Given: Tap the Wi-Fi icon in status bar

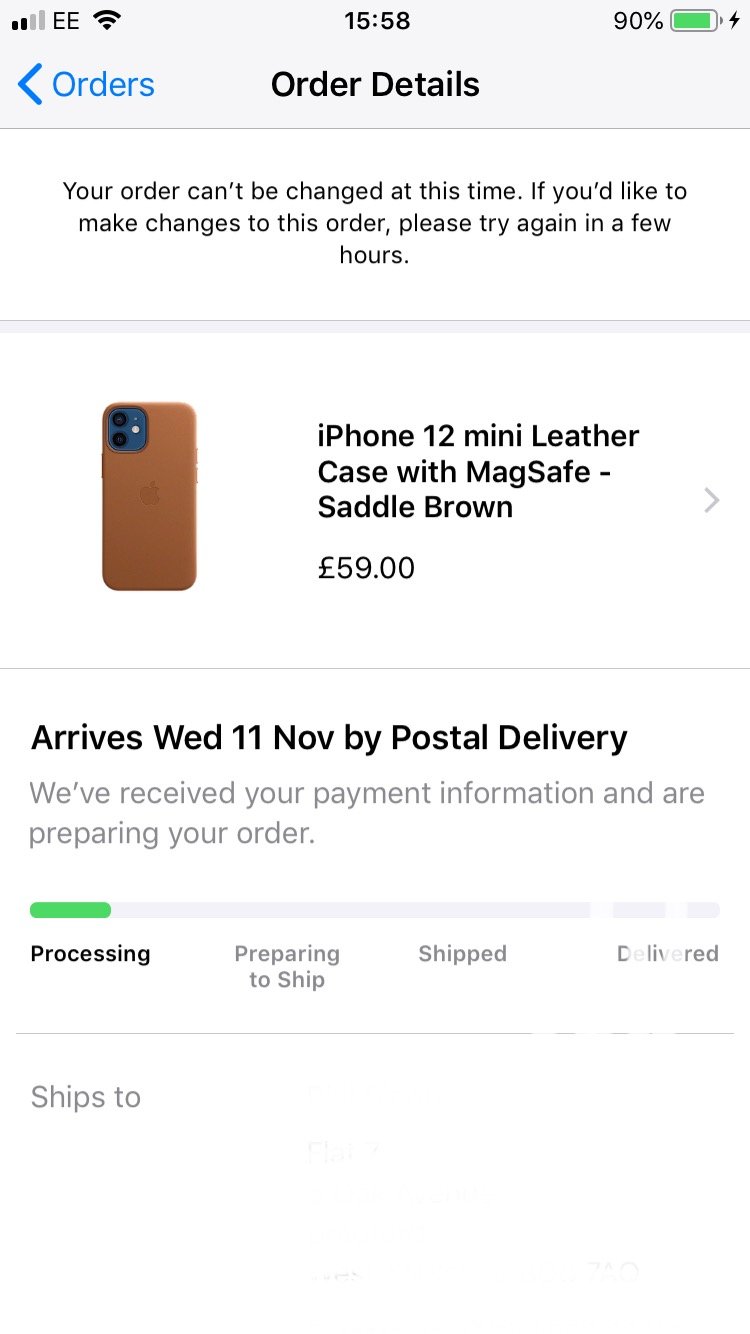Looking at the screenshot, I should coord(106,21).
